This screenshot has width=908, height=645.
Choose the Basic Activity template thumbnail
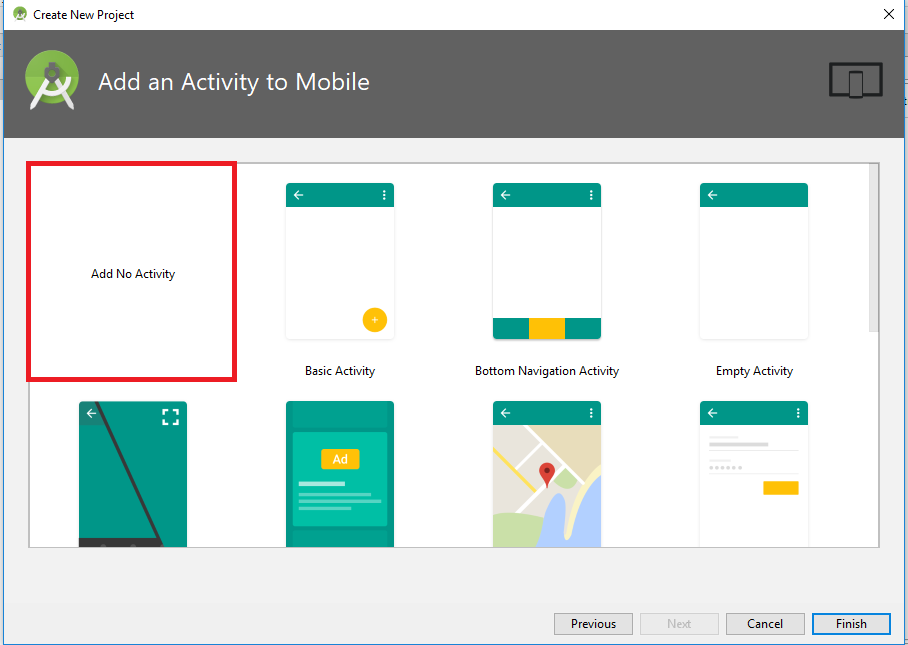click(339, 262)
